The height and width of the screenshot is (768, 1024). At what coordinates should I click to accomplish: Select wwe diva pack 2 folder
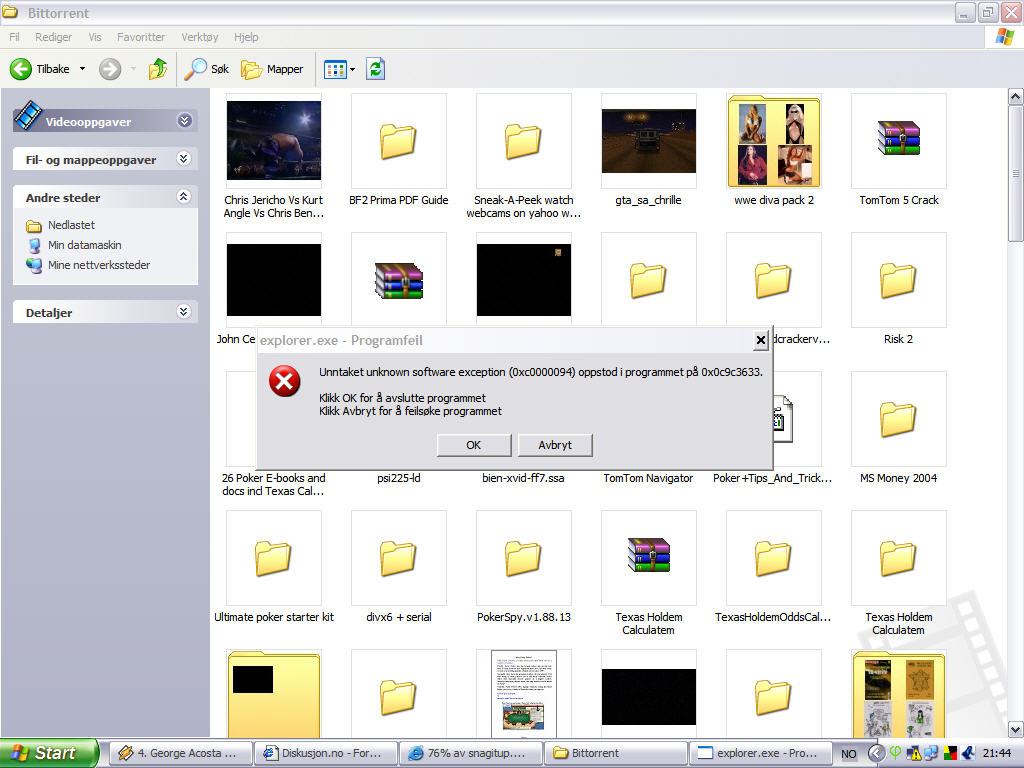(774, 140)
